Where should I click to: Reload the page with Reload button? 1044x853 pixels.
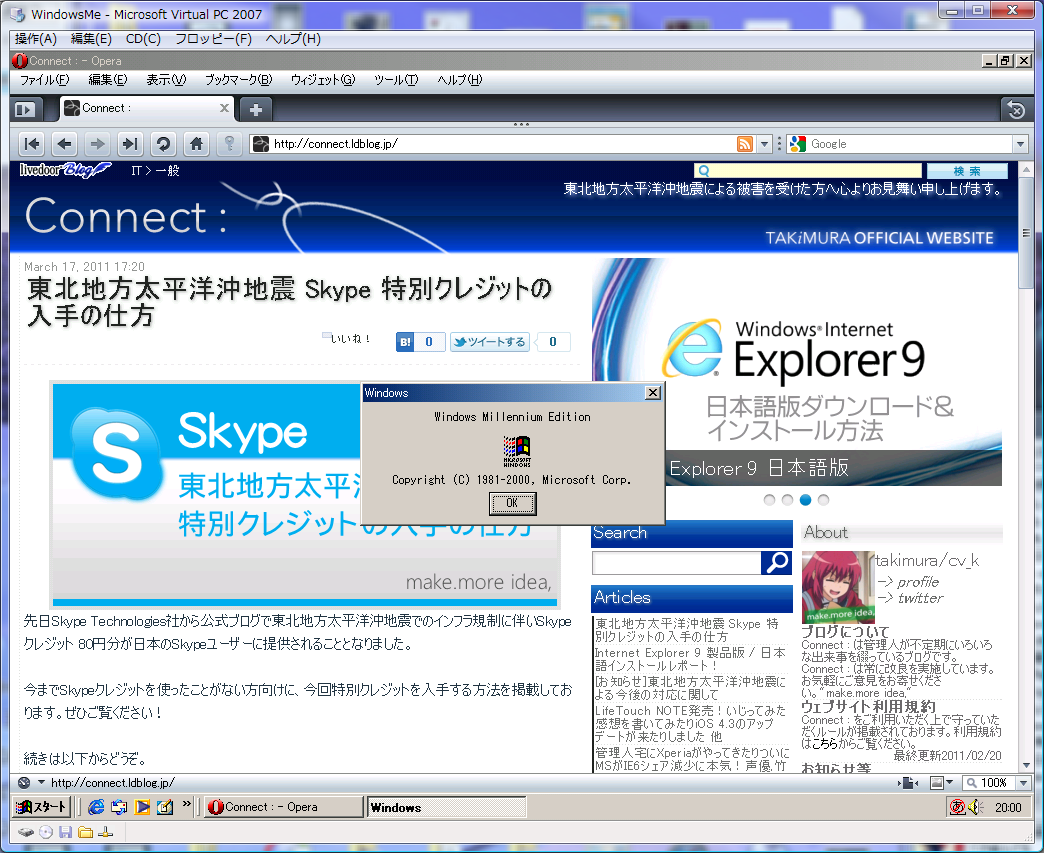pyautogui.click(x=163, y=144)
